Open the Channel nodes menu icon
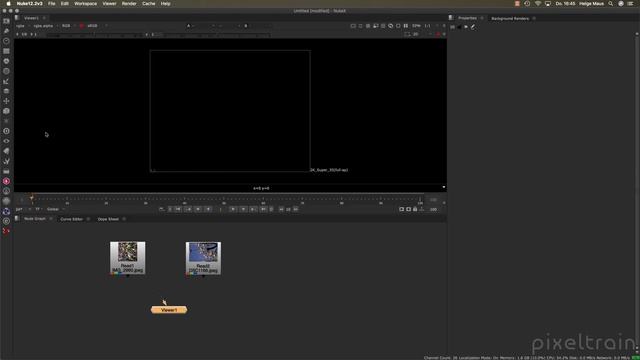 point(6,51)
